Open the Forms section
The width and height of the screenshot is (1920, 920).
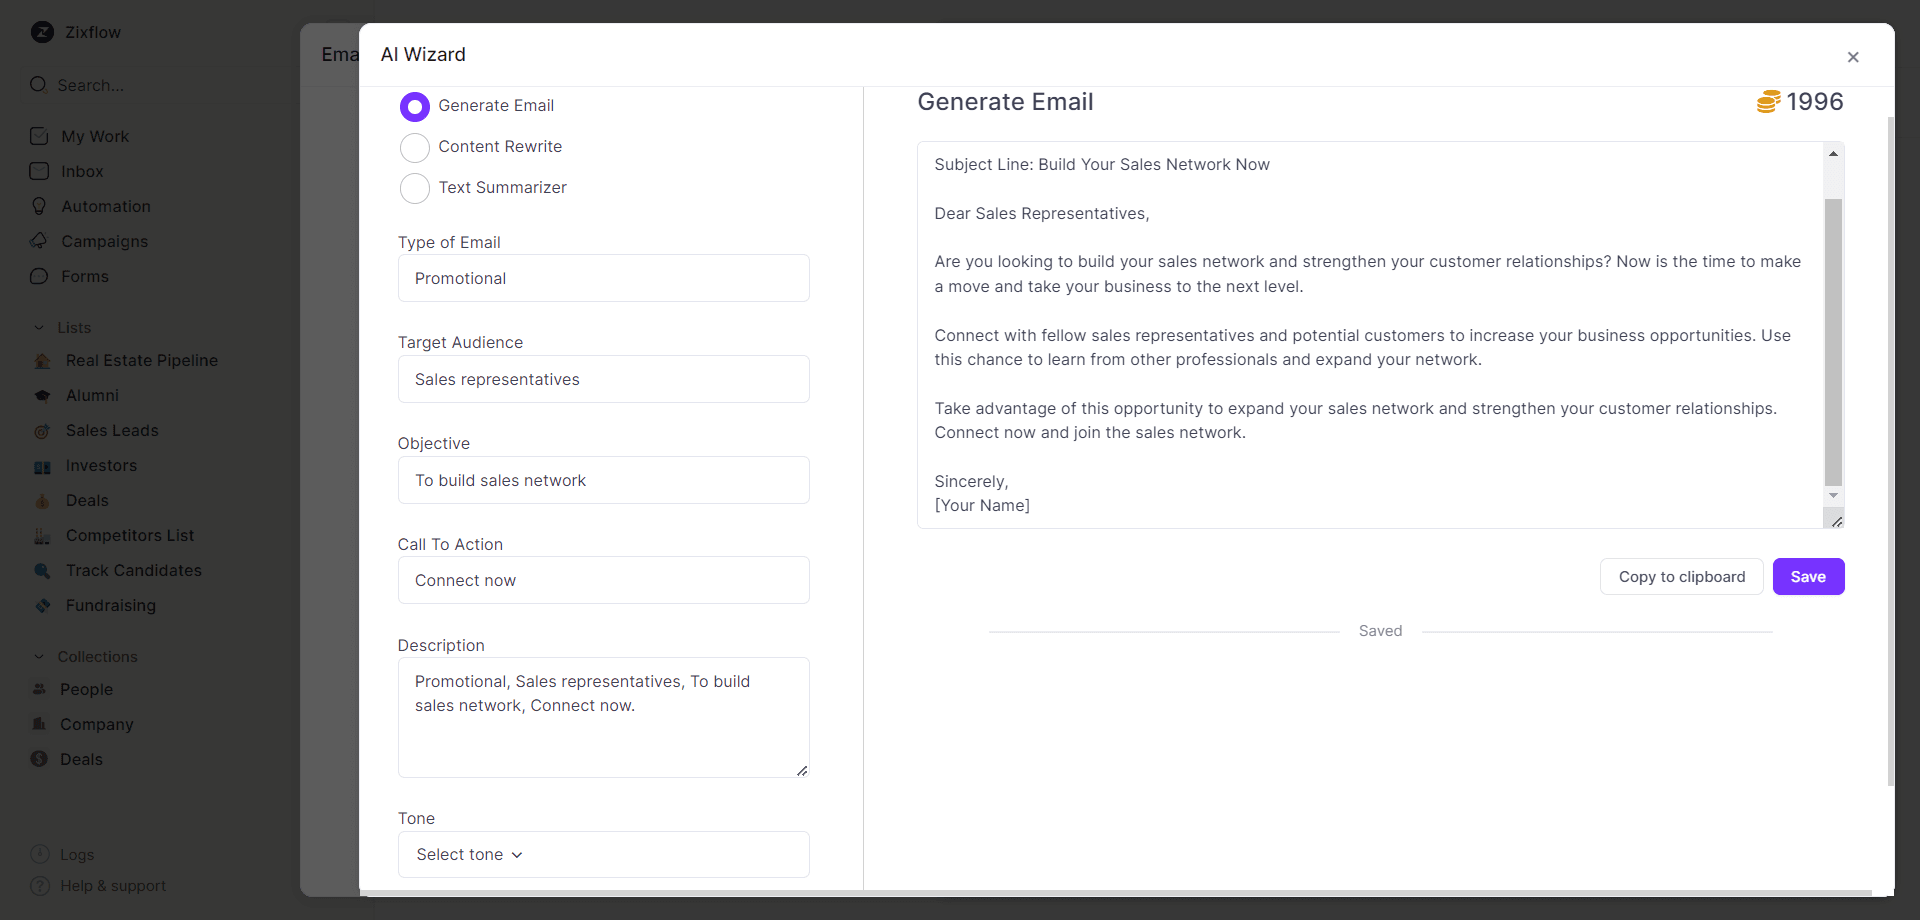[85, 276]
